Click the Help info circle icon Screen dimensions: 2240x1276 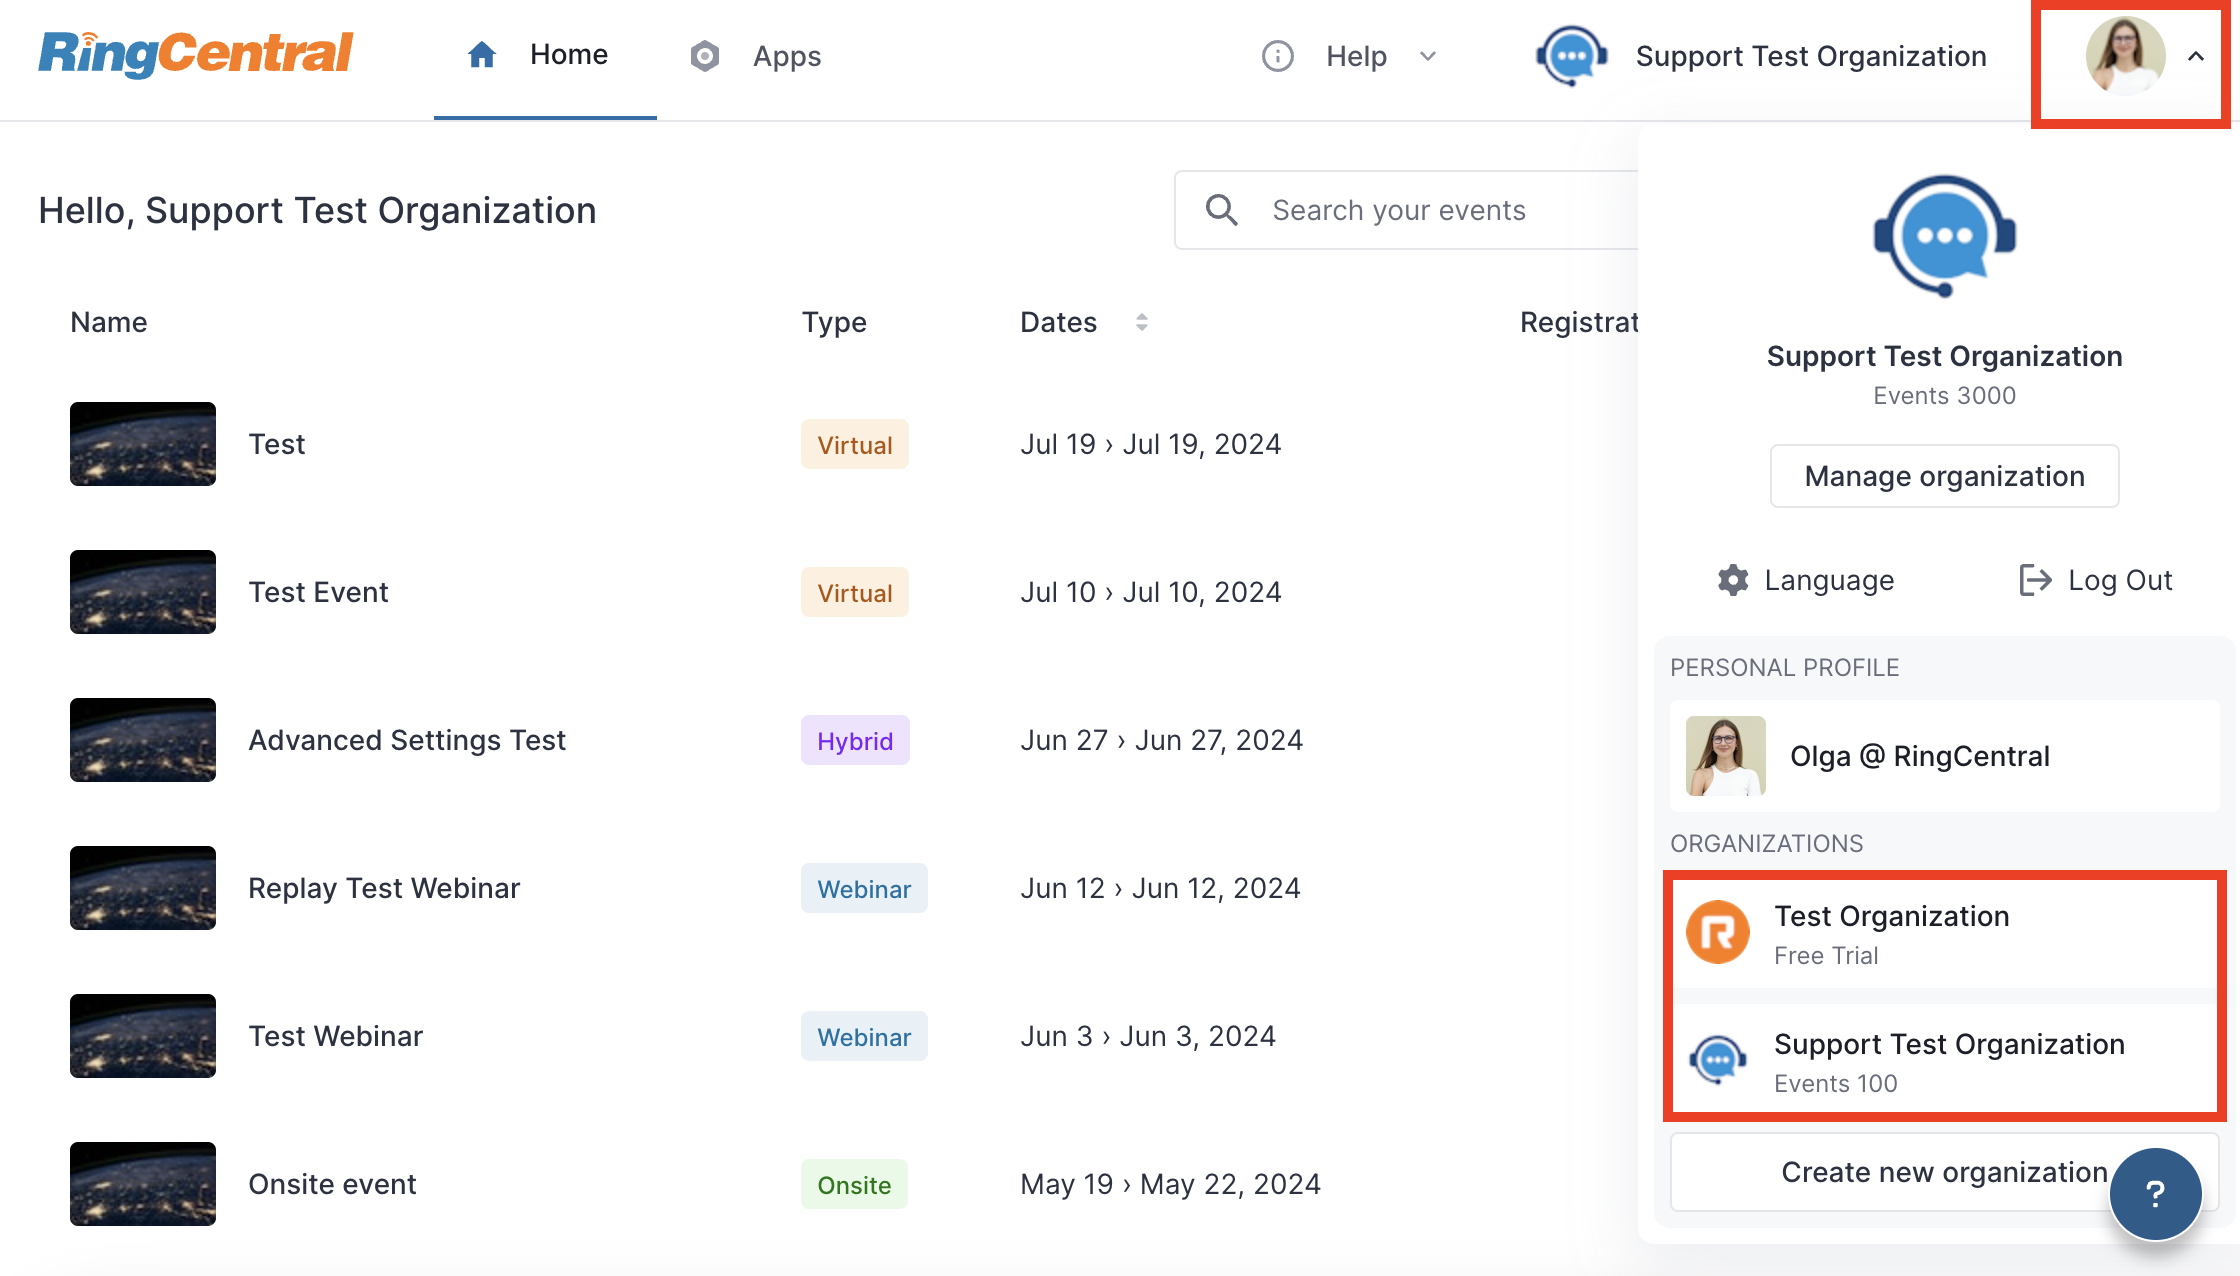(1278, 56)
